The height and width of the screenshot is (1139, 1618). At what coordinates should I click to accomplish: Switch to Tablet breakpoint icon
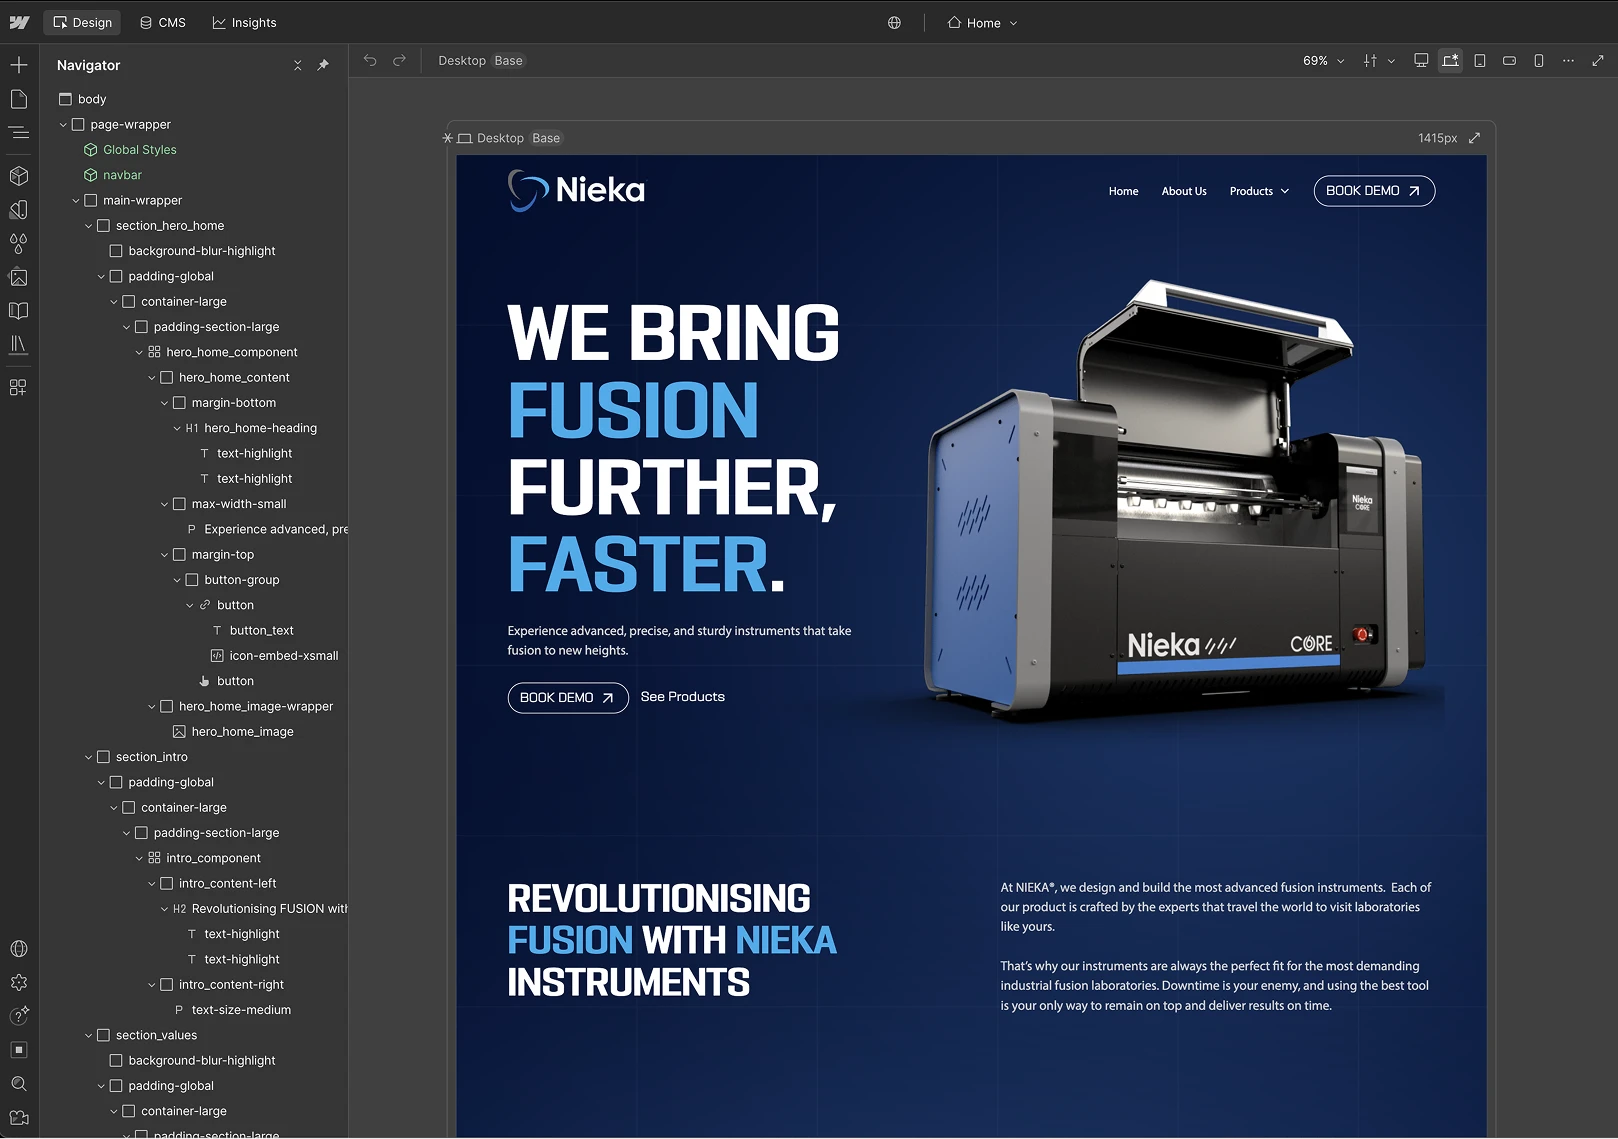click(1480, 60)
